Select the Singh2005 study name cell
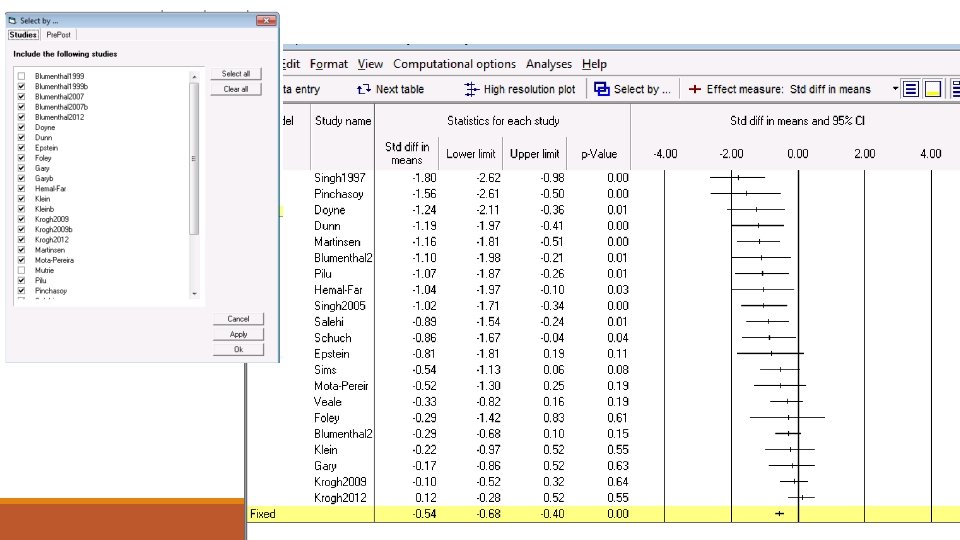This screenshot has width=960, height=540. coord(340,306)
